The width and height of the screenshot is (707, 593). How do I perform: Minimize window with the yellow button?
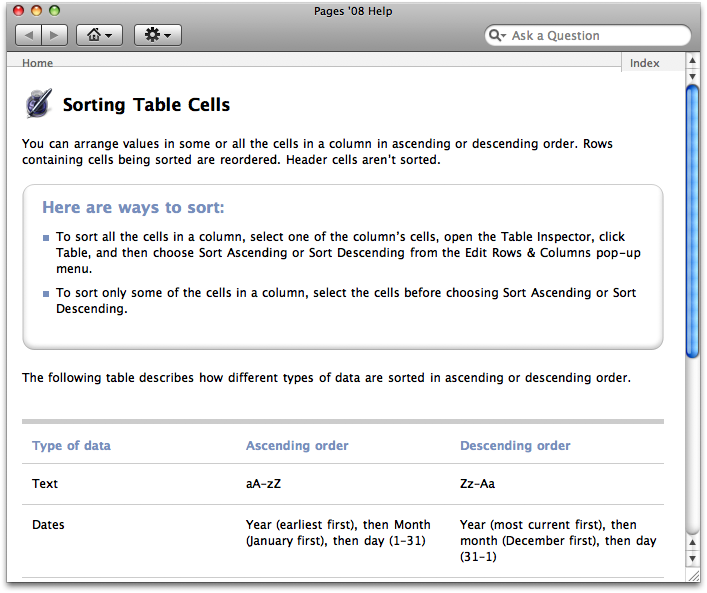pyautogui.click(x=37, y=10)
